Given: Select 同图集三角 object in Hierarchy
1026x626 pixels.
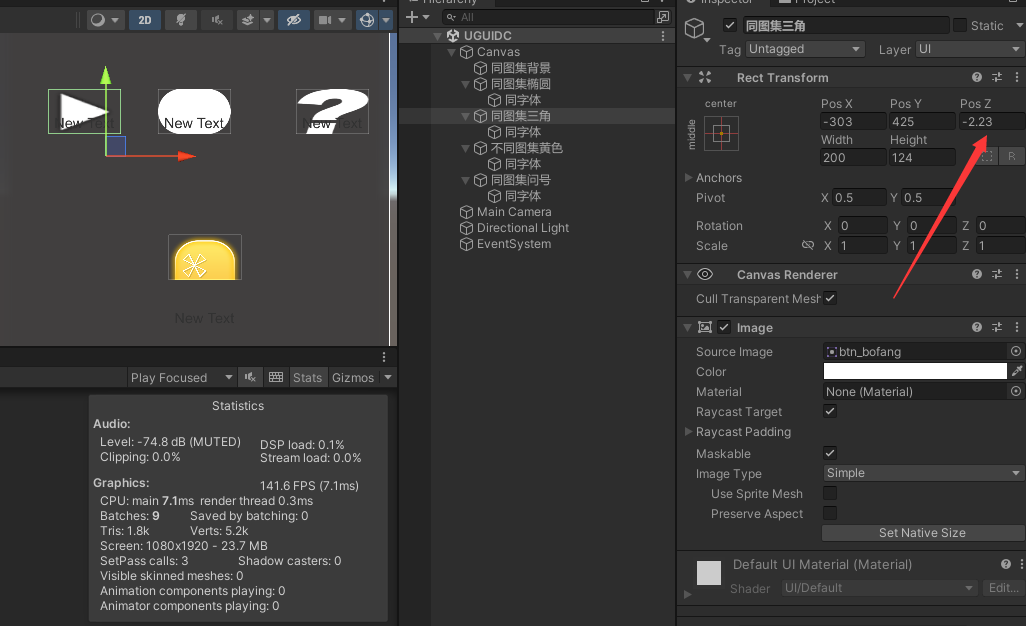Looking at the screenshot, I should (520, 116).
